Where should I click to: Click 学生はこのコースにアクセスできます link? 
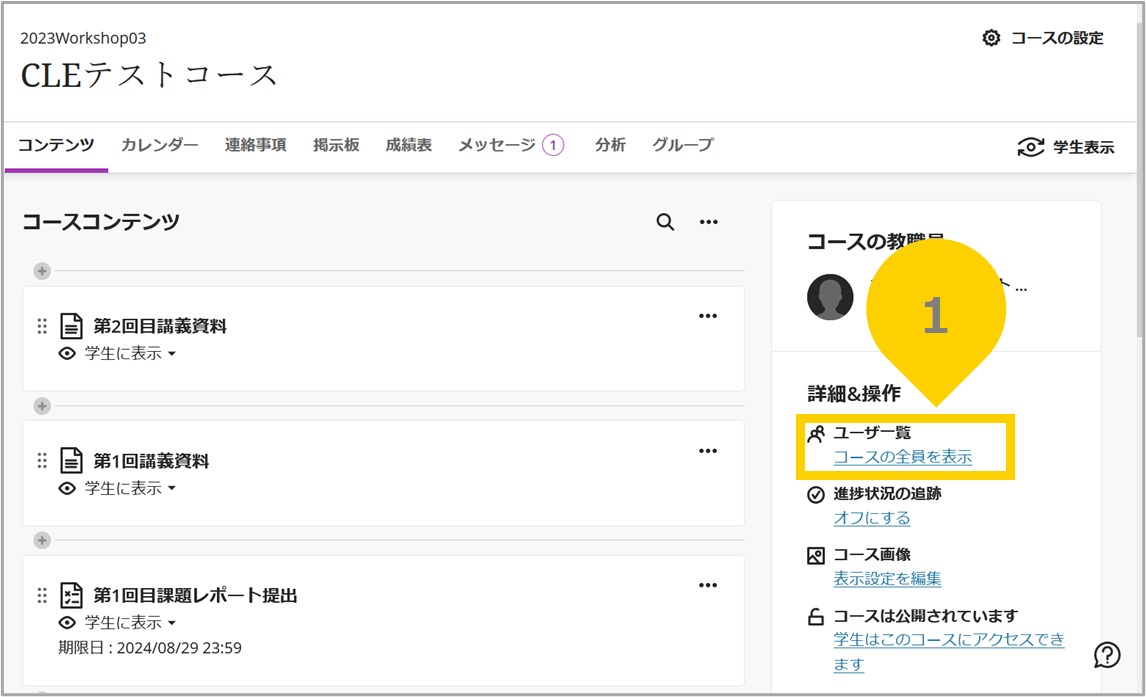949,652
